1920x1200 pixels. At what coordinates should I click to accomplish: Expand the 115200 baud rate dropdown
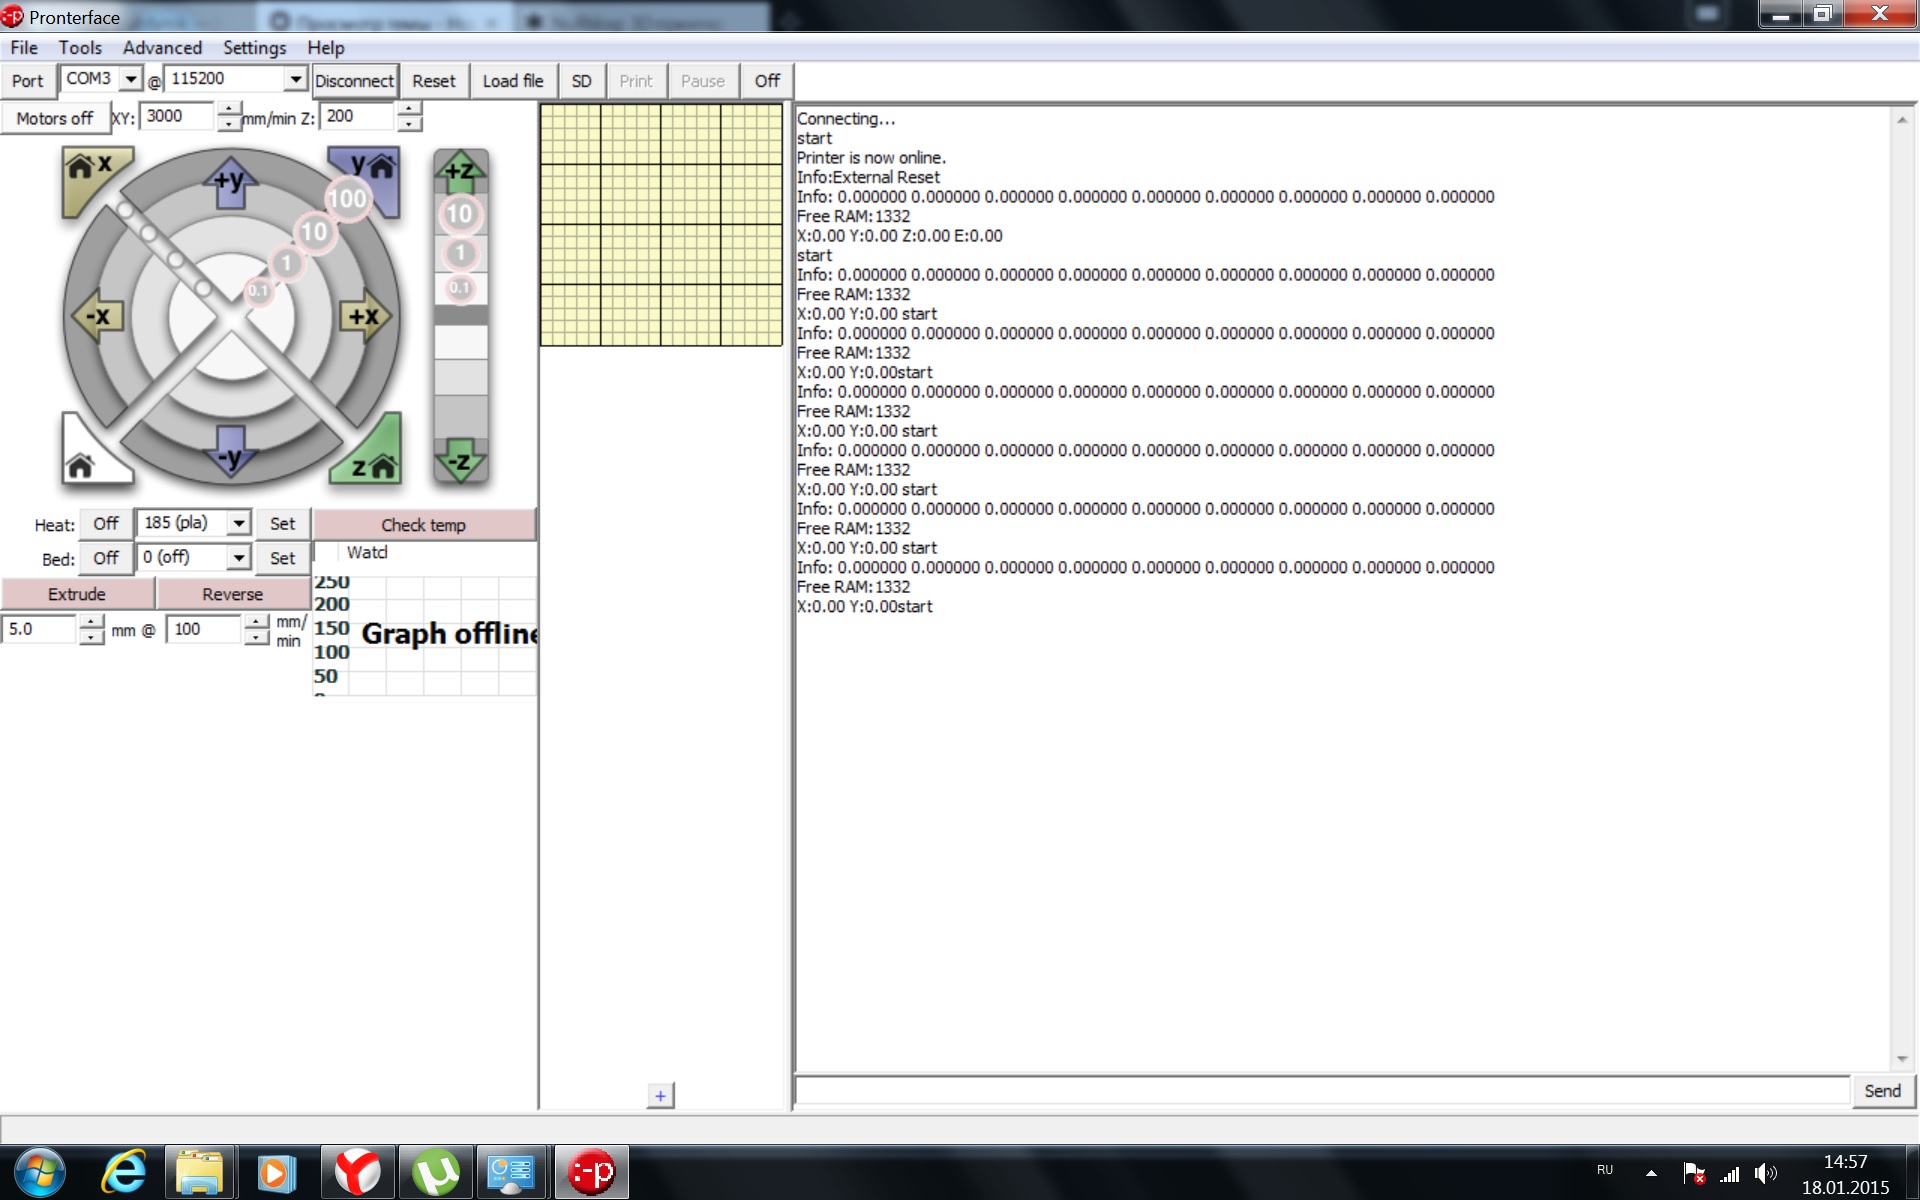click(x=295, y=79)
